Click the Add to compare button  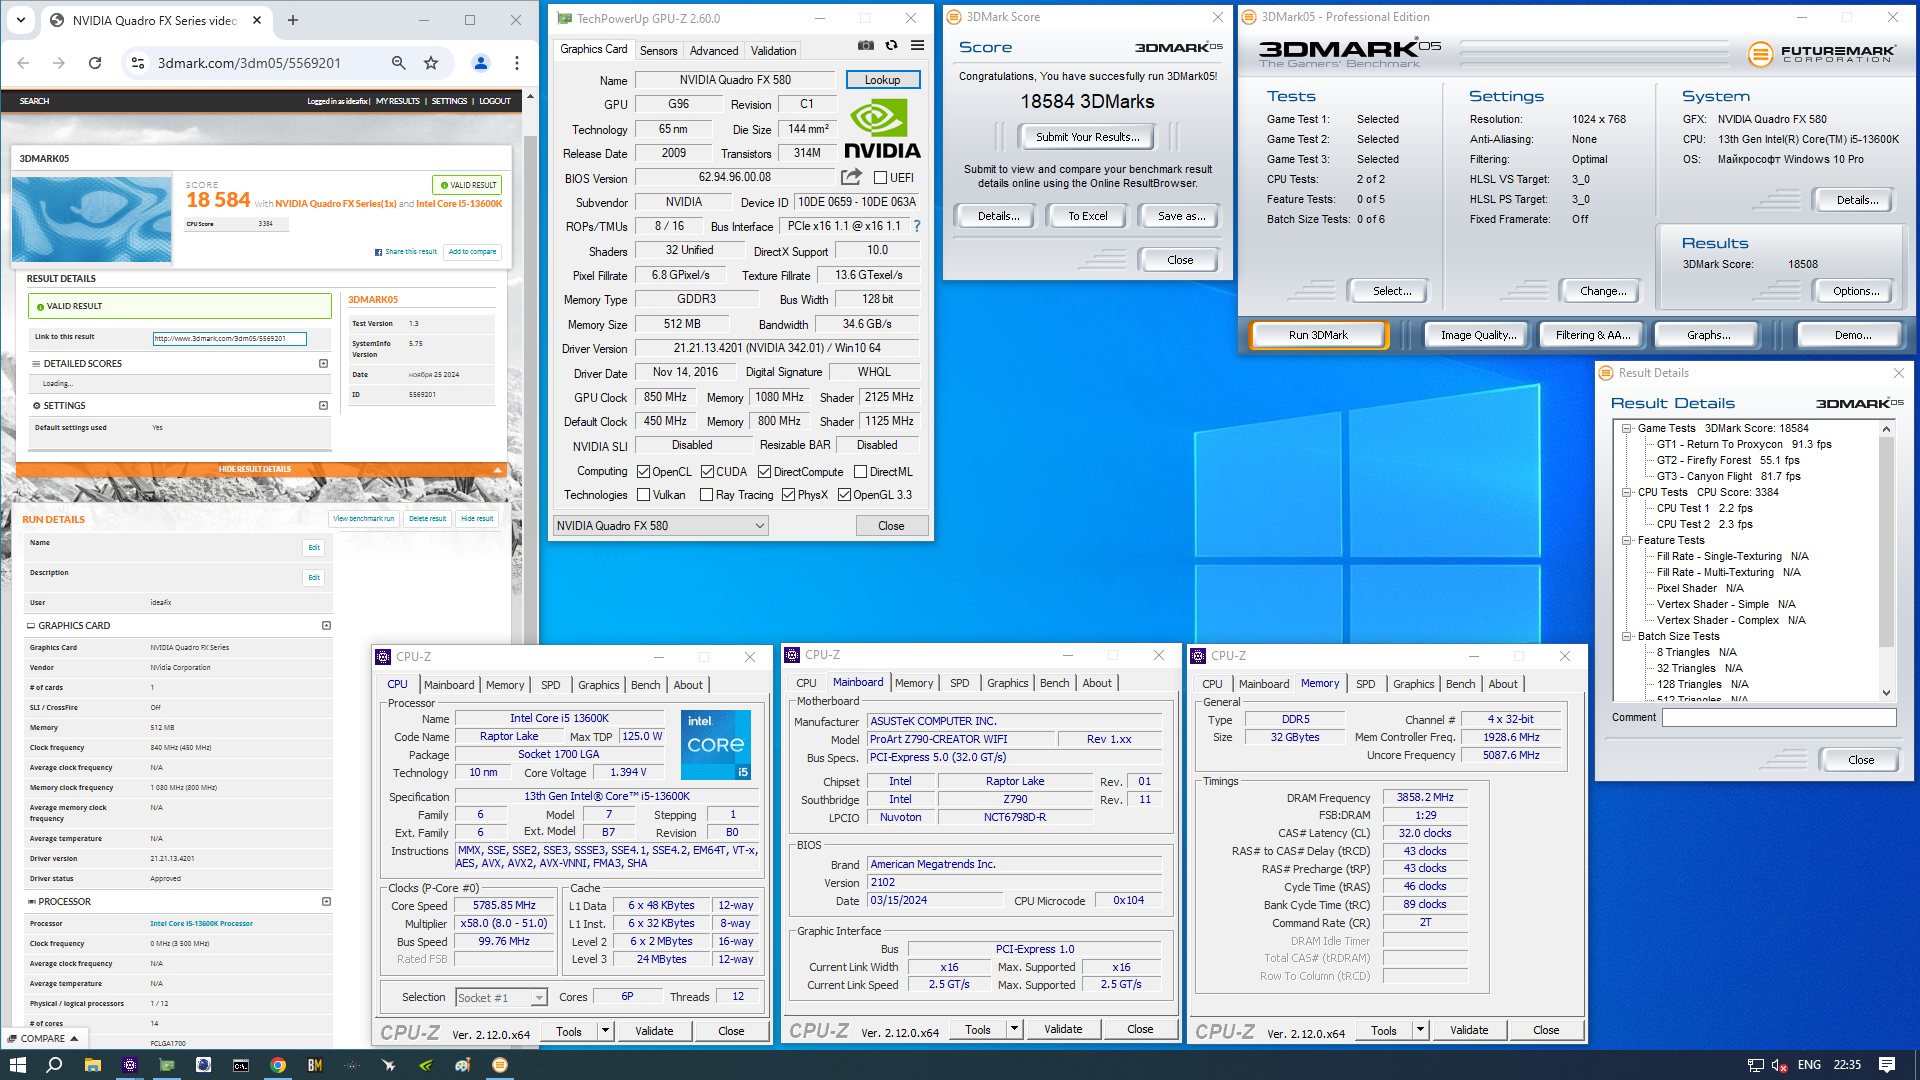472,252
